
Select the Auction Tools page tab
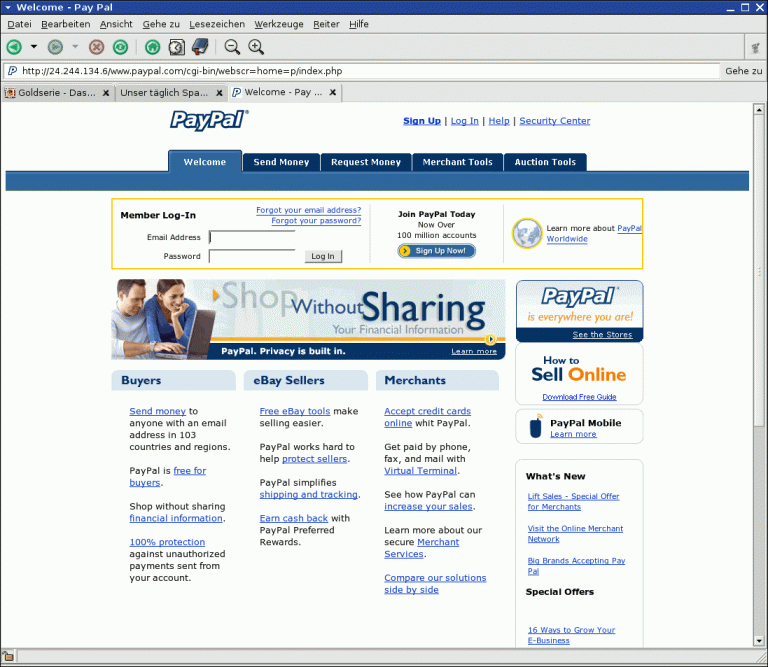pyautogui.click(x=545, y=162)
